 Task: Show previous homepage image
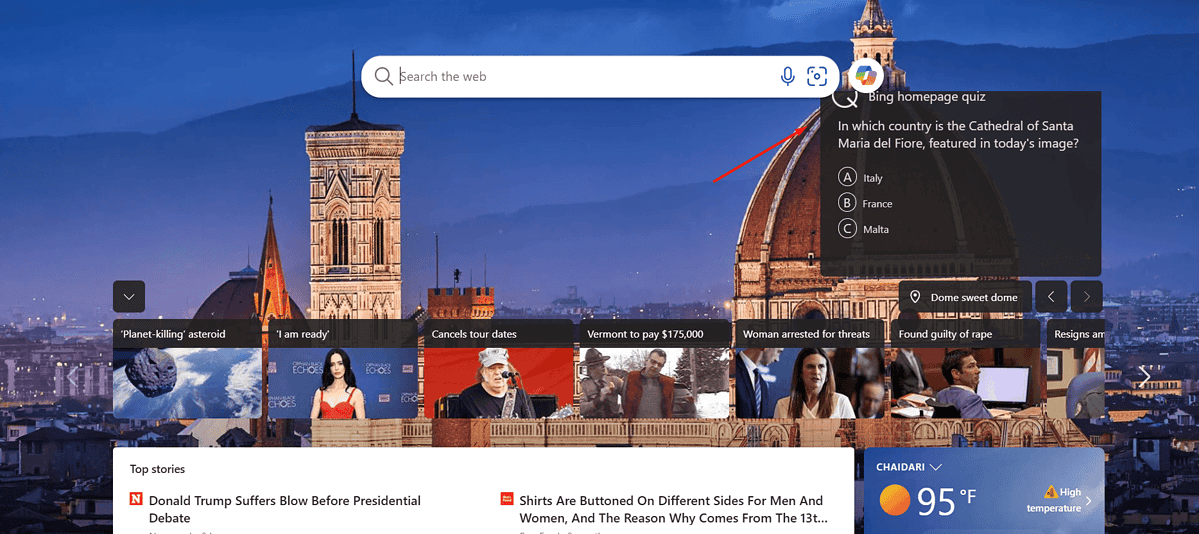(1051, 296)
